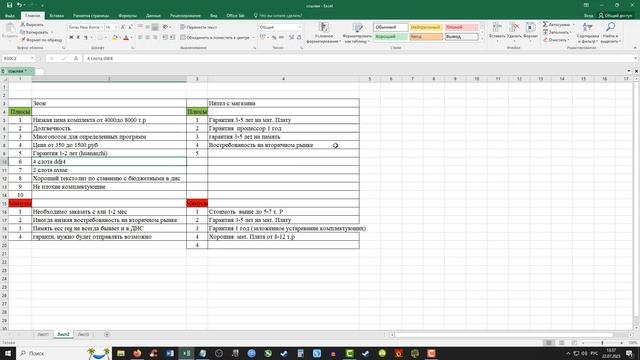Open Find and Select (Найти и выделить)
640x360 pixels.
[611, 33]
